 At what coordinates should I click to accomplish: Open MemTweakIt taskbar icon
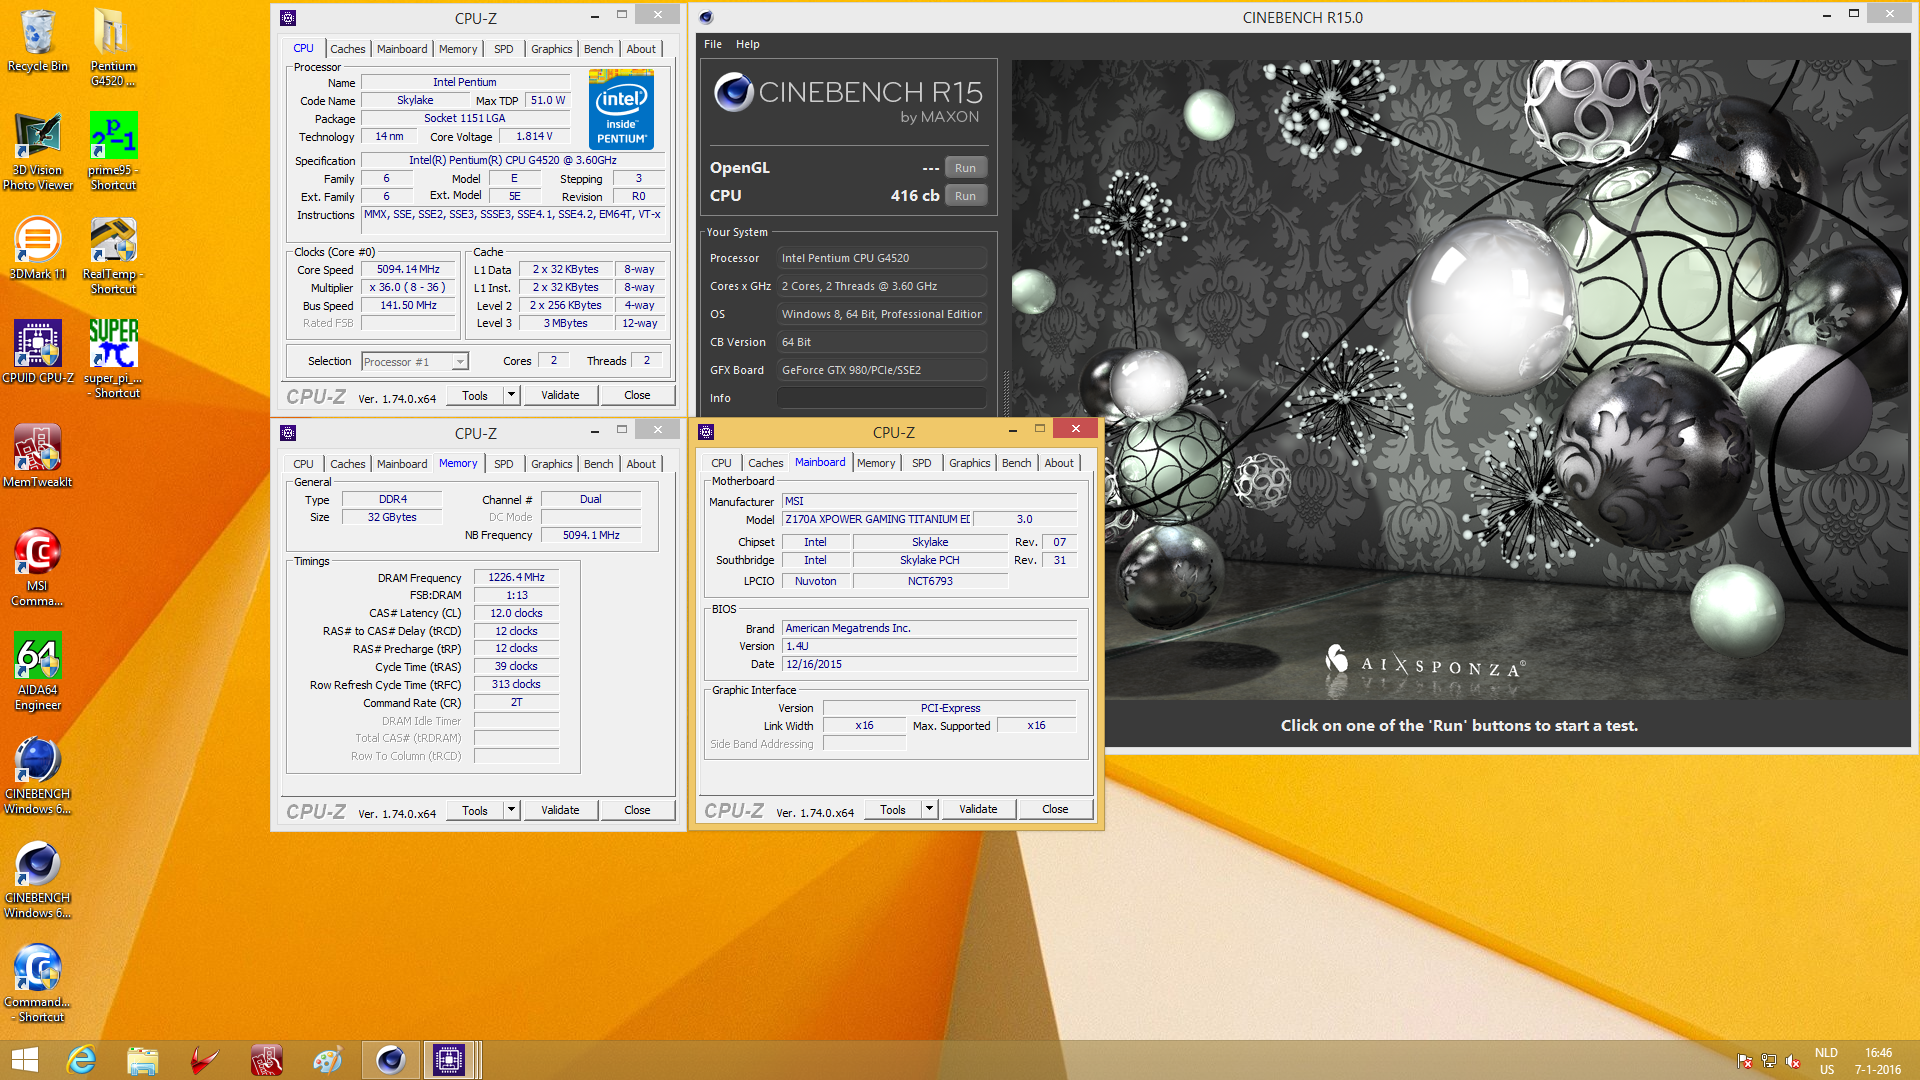point(266,1060)
